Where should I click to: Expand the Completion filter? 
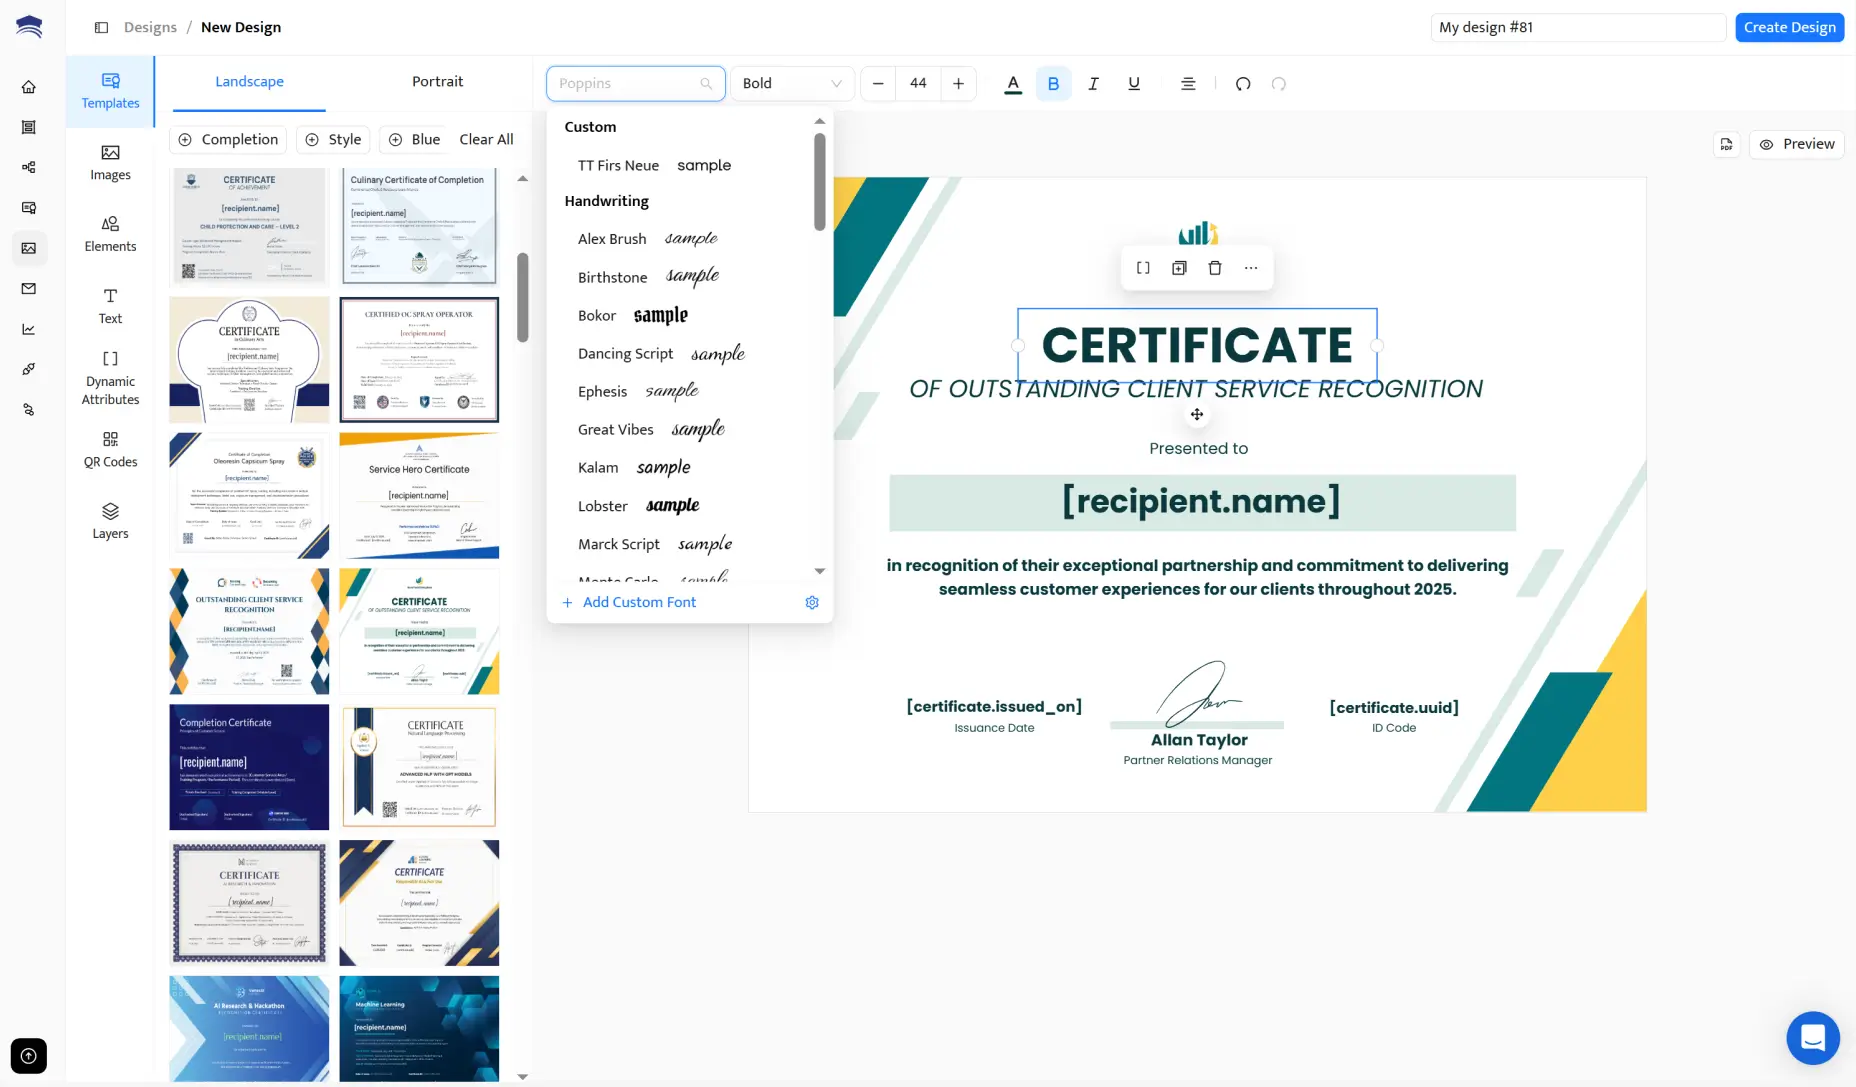coord(228,140)
